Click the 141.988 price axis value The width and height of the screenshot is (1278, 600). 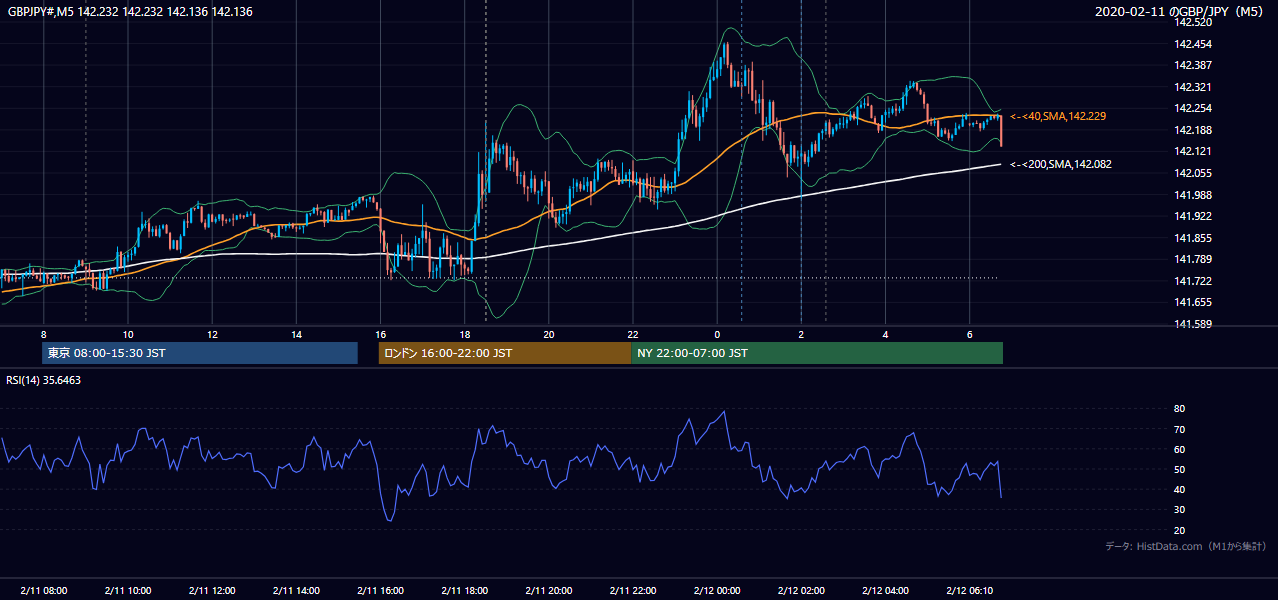tap(1194, 195)
